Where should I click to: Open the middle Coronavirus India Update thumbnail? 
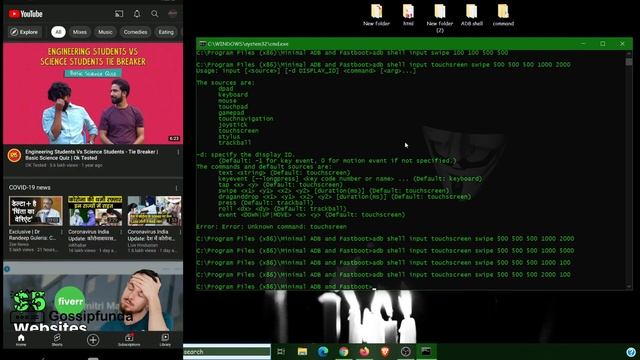pyautogui.click(x=95, y=211)
